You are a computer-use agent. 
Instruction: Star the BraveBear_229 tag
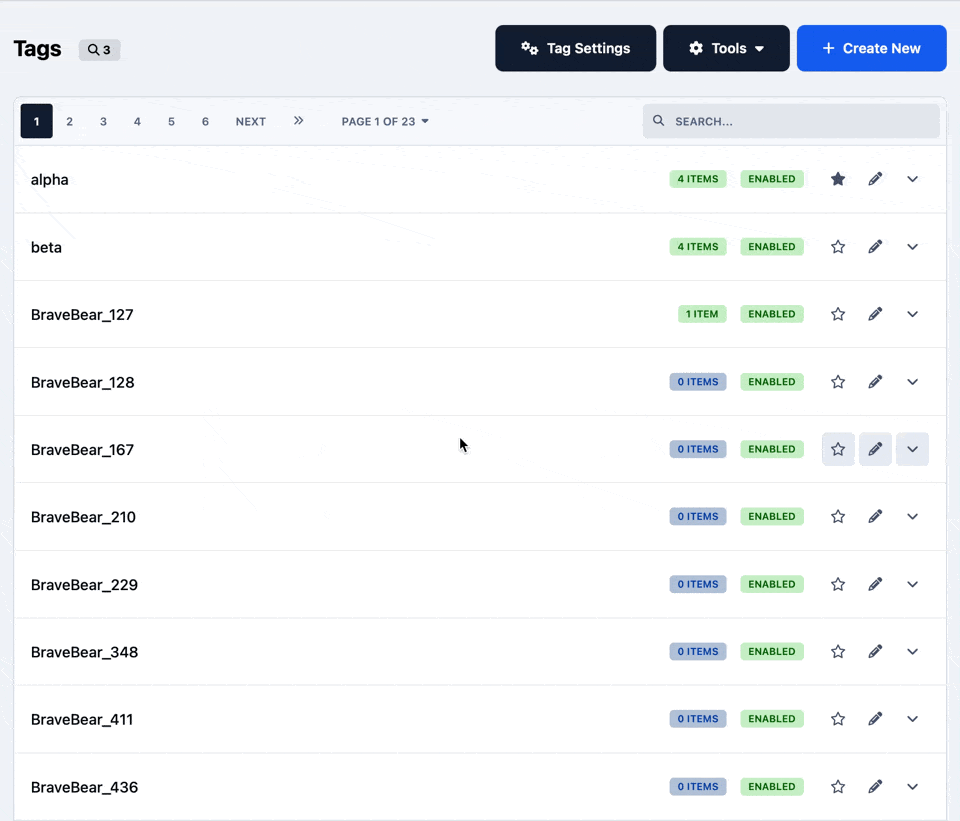(838, 584)
